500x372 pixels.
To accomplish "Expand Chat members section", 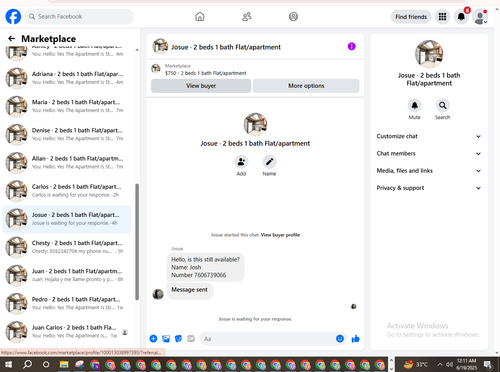I will pyautogui.click(x=429, y=153).
